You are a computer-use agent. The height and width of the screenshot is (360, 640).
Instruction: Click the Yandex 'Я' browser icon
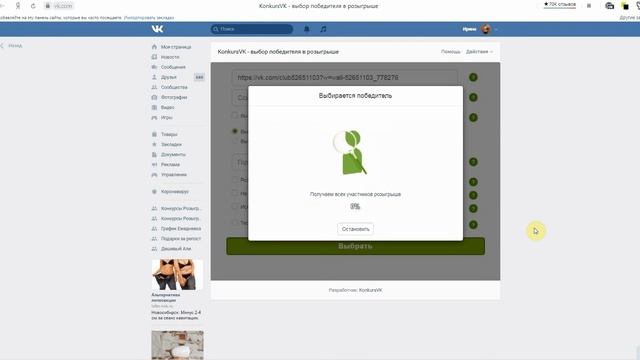click(18, 6)
